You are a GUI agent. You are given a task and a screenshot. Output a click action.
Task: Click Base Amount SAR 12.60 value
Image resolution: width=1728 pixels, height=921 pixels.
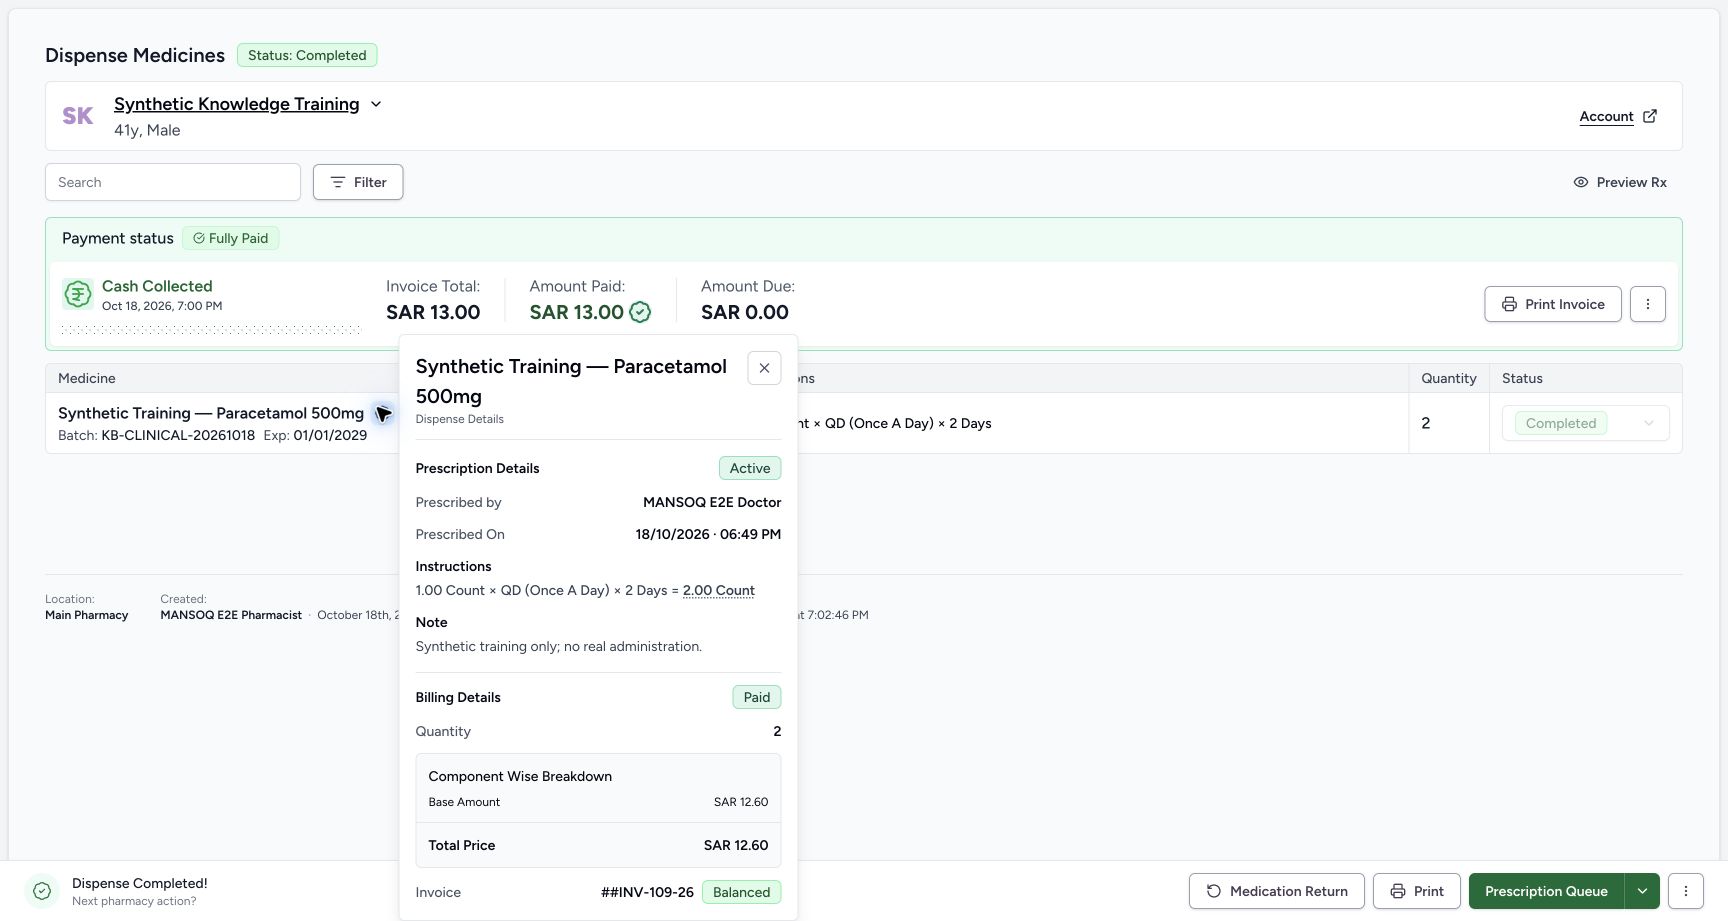[741, 802]
